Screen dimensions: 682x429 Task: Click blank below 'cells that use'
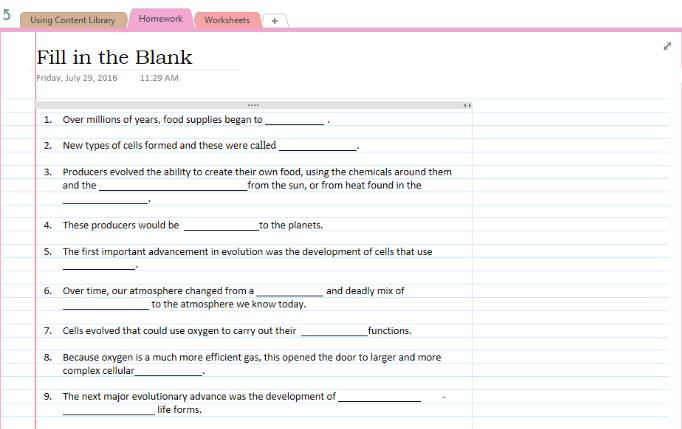click(x=99, y=265)
